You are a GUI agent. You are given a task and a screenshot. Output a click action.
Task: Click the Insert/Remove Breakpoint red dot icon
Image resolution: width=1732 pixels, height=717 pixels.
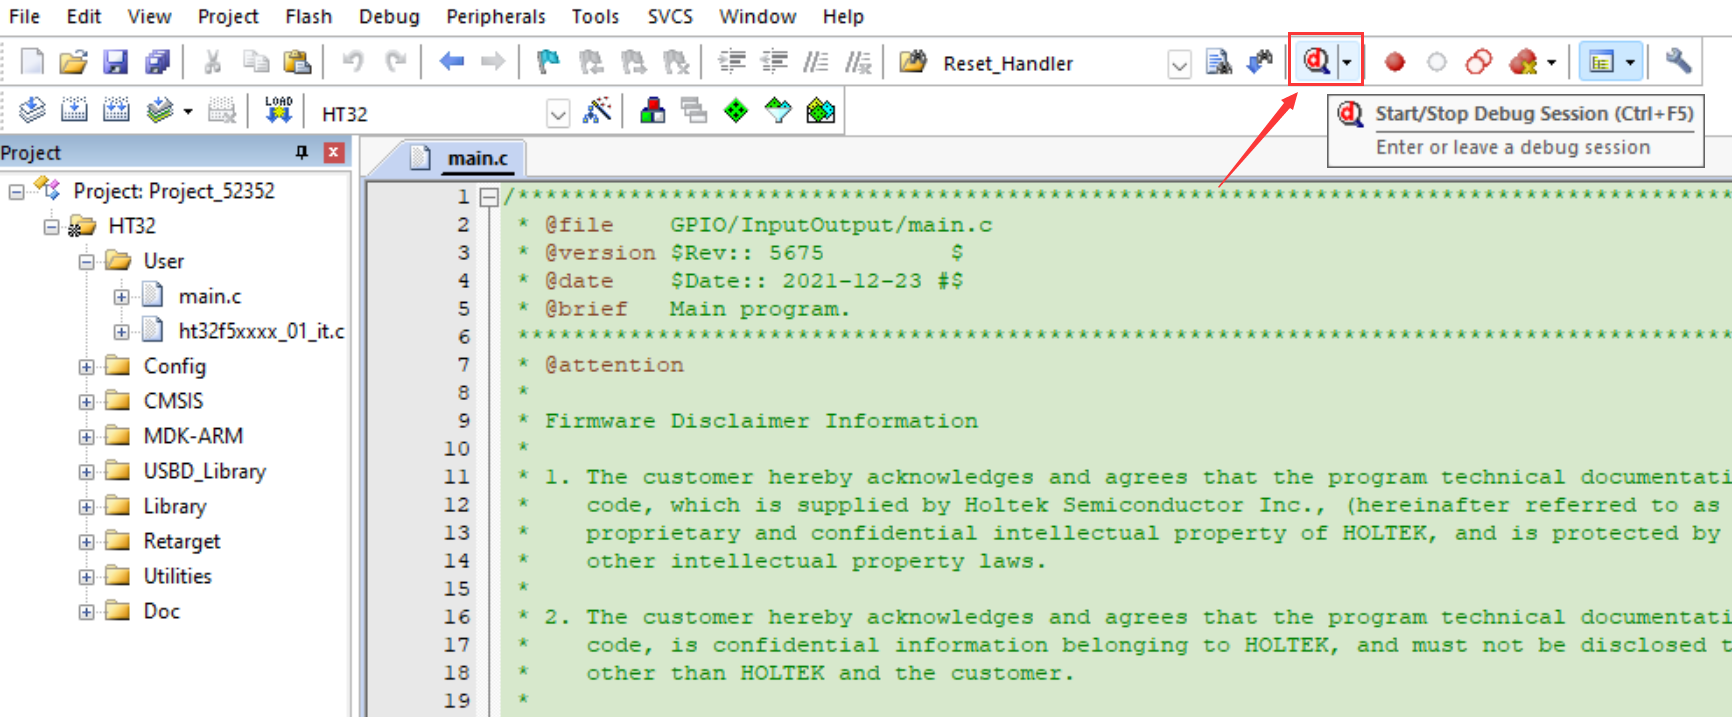1394,63
